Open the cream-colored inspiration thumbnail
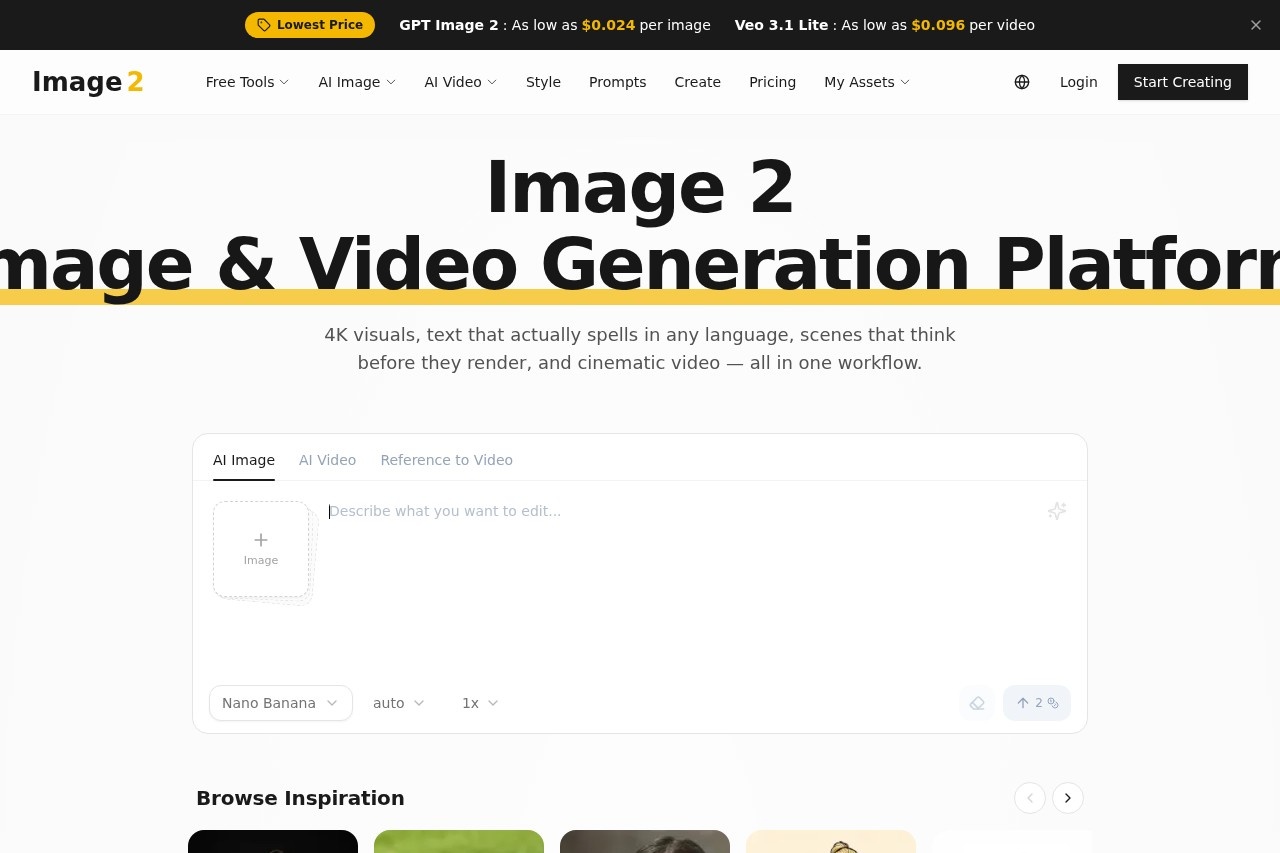 pyautogui.click(x=831, y=841)
